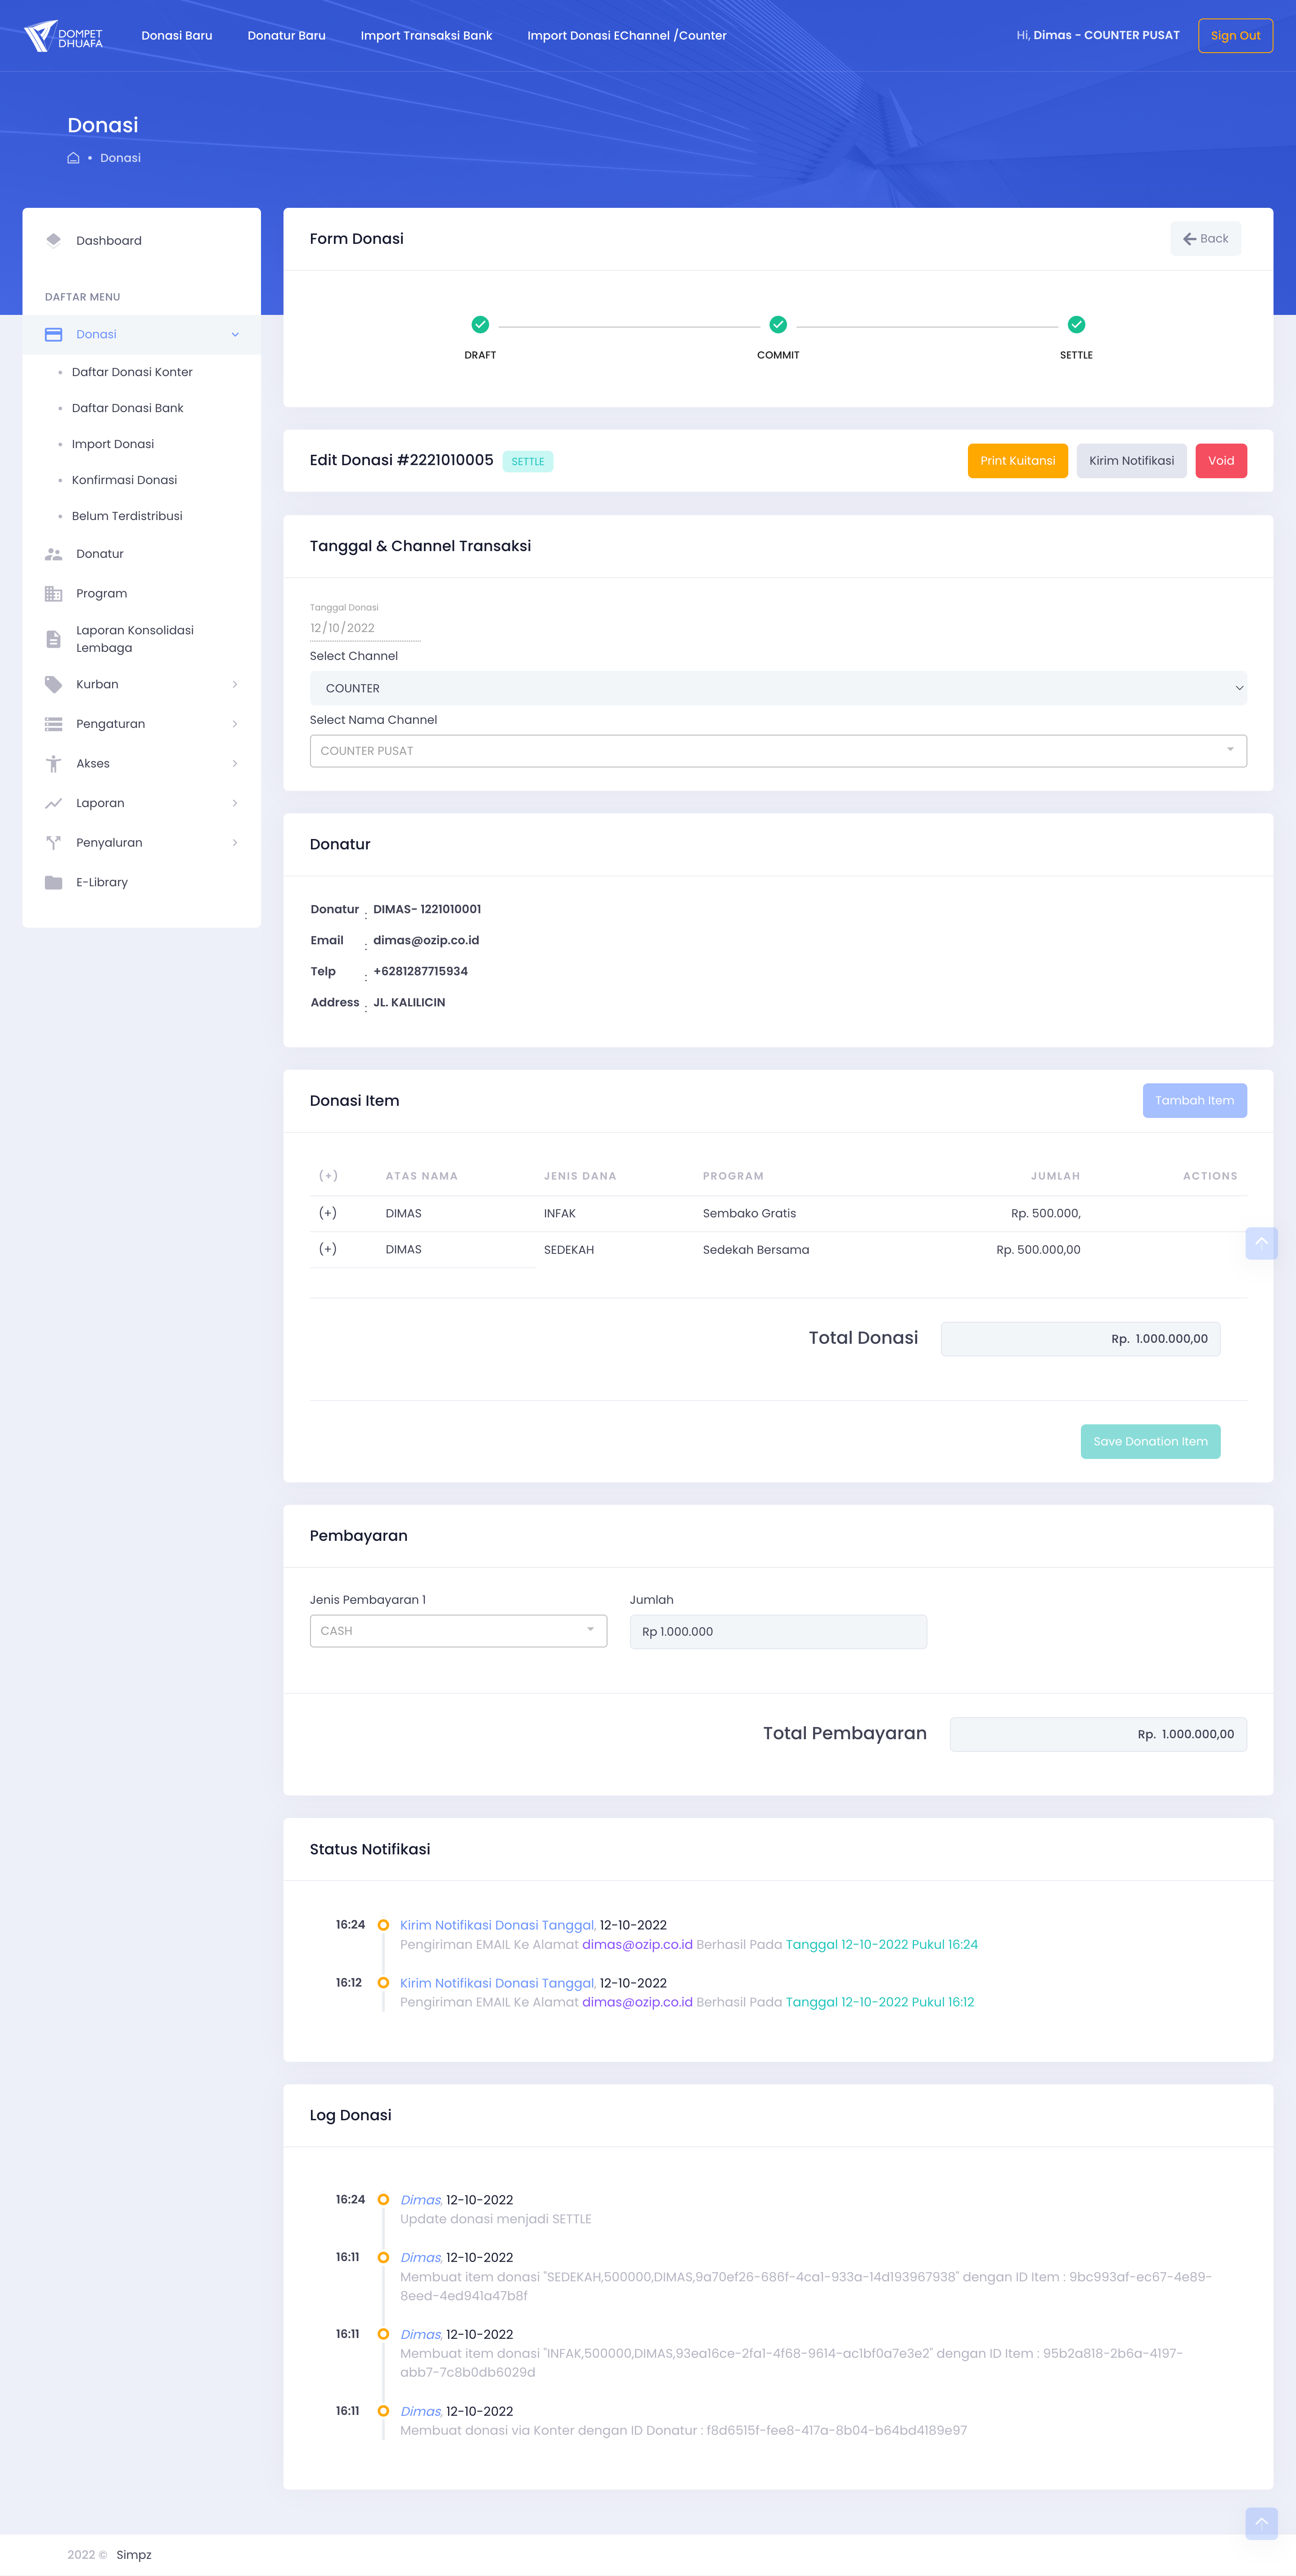Open the CASH payment type dropdown
Screen dimensions: 1296x2576
[x=457, y=1631]
